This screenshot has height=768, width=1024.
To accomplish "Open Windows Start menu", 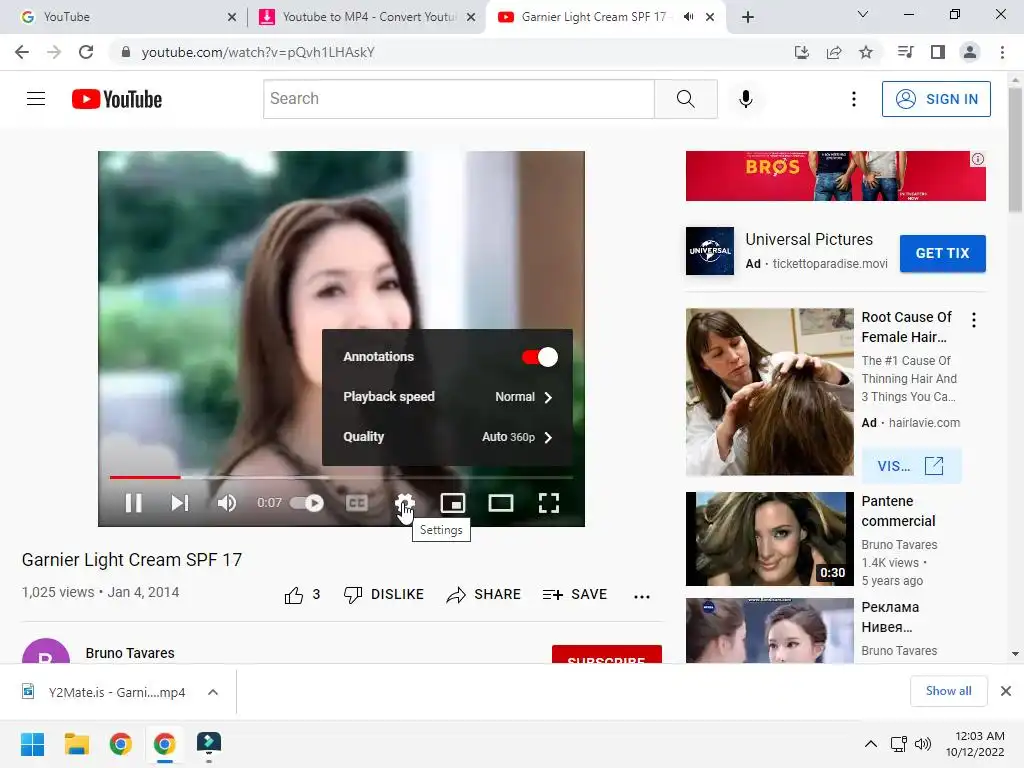I will [33, 744].
